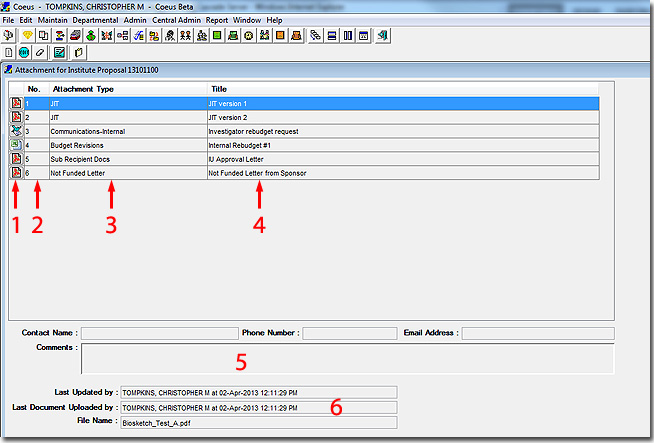Open PDF icon for JIT version 2
This screenshot has width=654, height=443.
click(x=16, y=117)
